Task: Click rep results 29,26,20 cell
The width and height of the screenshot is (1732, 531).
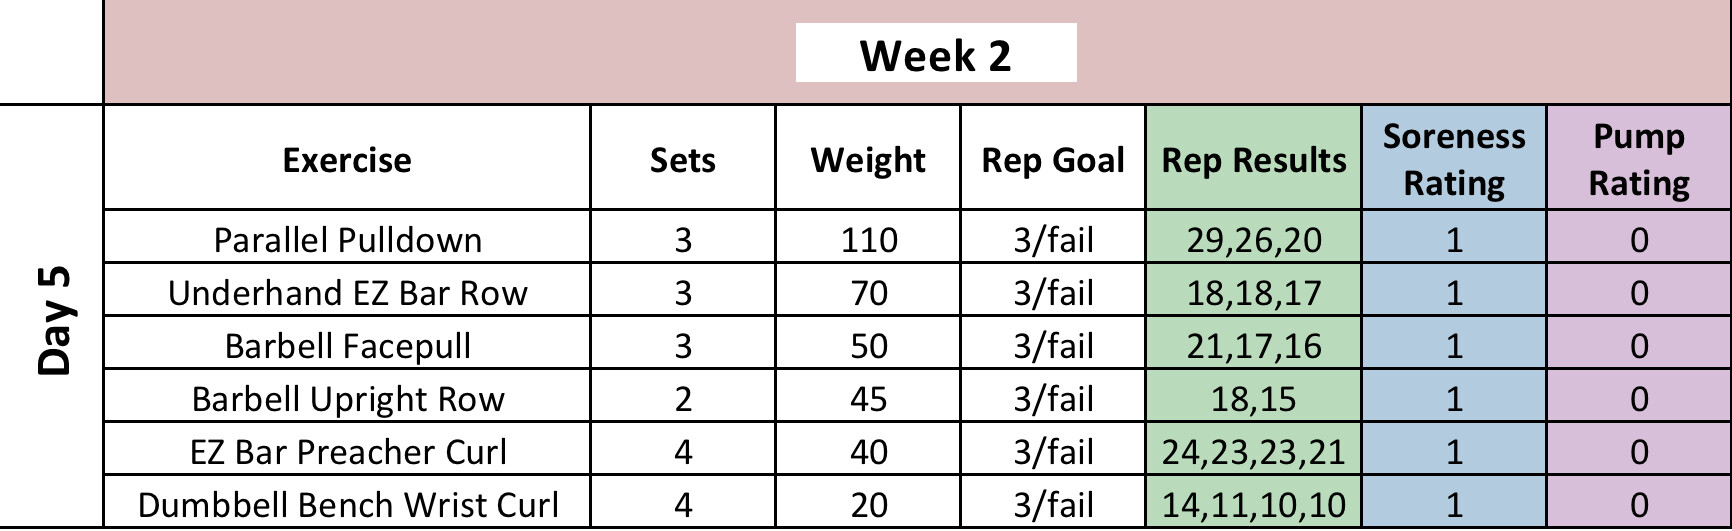Action: (x=1254, y=240)
